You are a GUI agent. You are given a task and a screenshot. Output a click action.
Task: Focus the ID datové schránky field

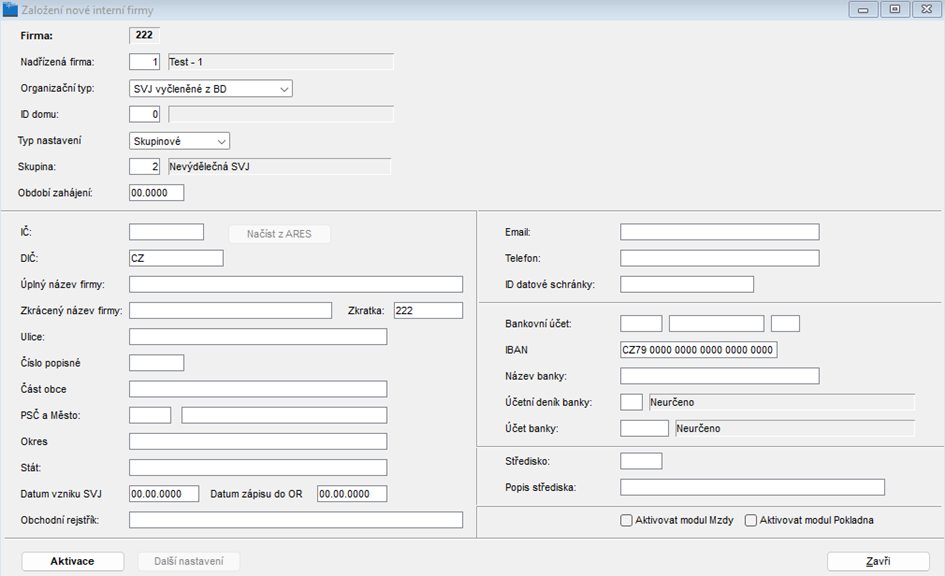[687, 284]
